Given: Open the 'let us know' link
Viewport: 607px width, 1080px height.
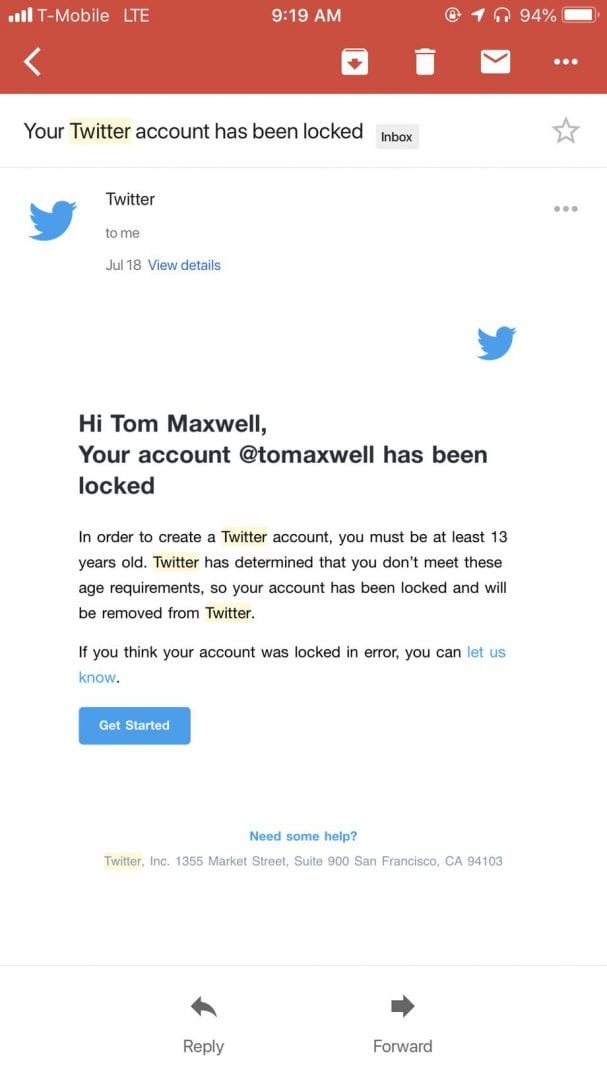Looking at the screenshot, I should pyautogui.click(x=292, y=665).
